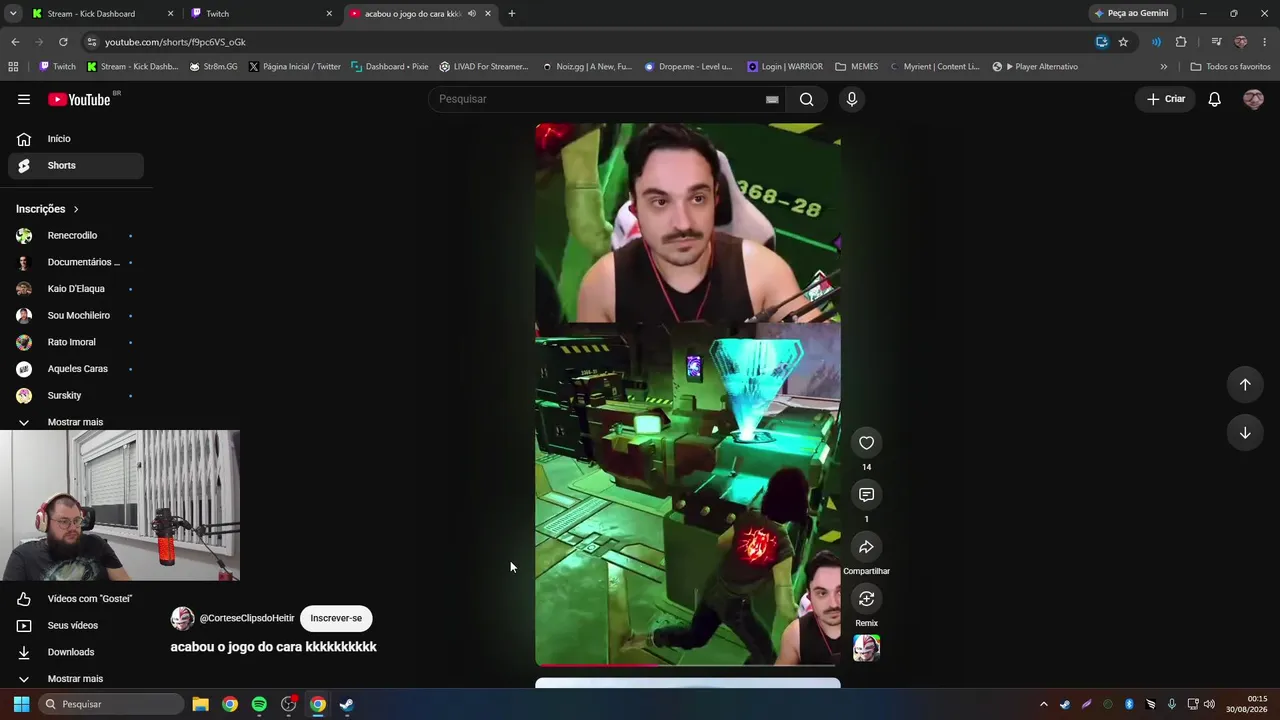1280x720 pixels.
Task: Open the Kaio D'Elaqua subscription
Action: (x=76, y=289)
